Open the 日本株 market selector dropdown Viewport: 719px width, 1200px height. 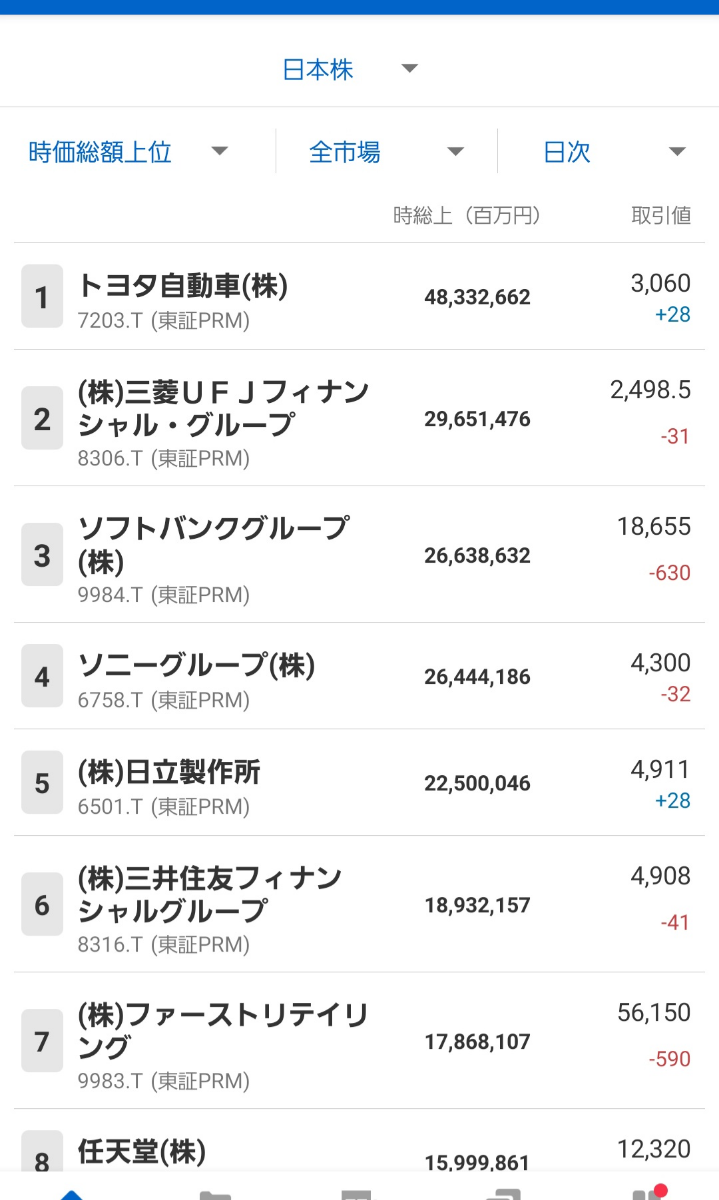pyautogui.click(x=350, y=70)
